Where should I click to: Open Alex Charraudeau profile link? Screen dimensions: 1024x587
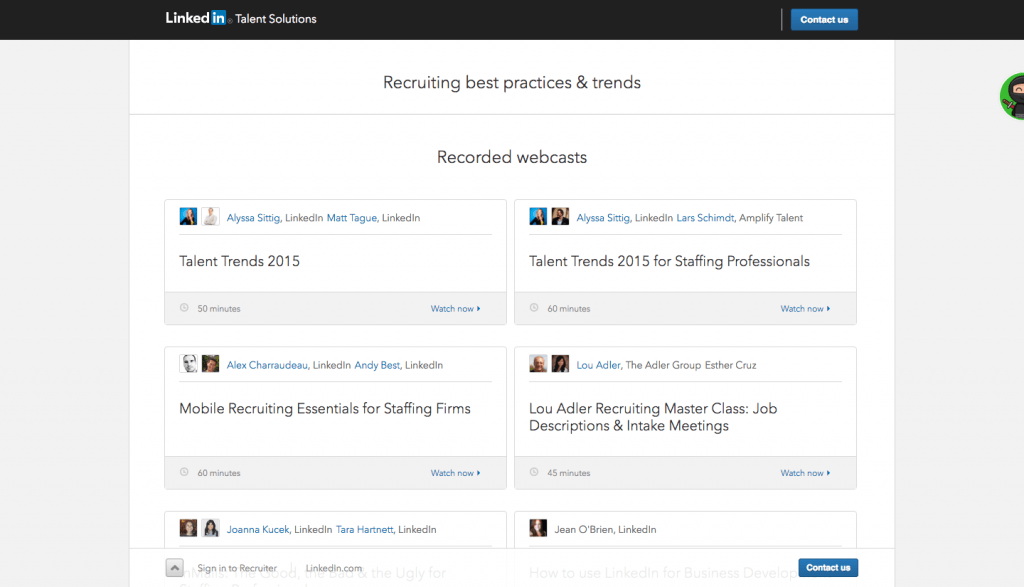click(267, 366)
